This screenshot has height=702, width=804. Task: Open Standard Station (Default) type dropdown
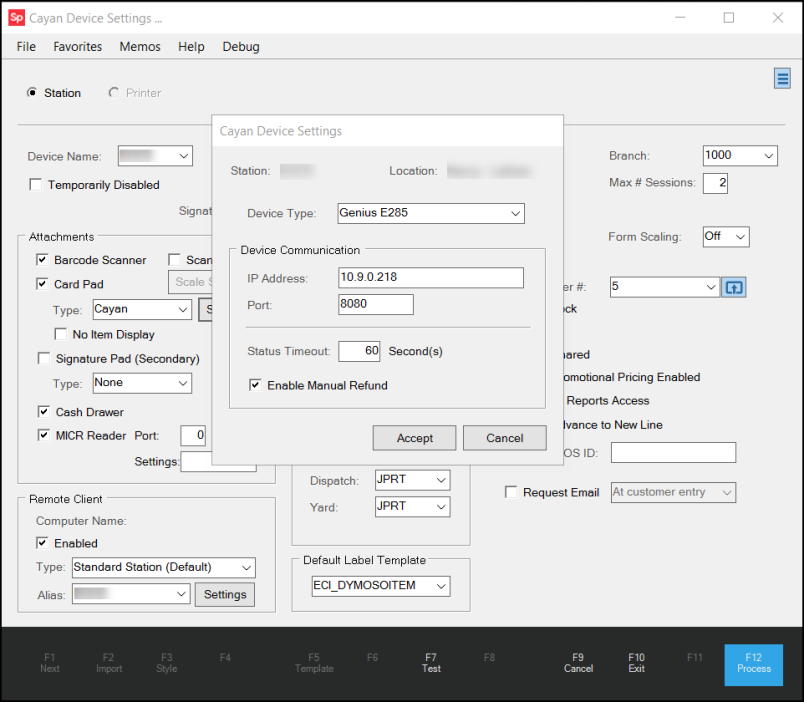(x=164, y=568)
